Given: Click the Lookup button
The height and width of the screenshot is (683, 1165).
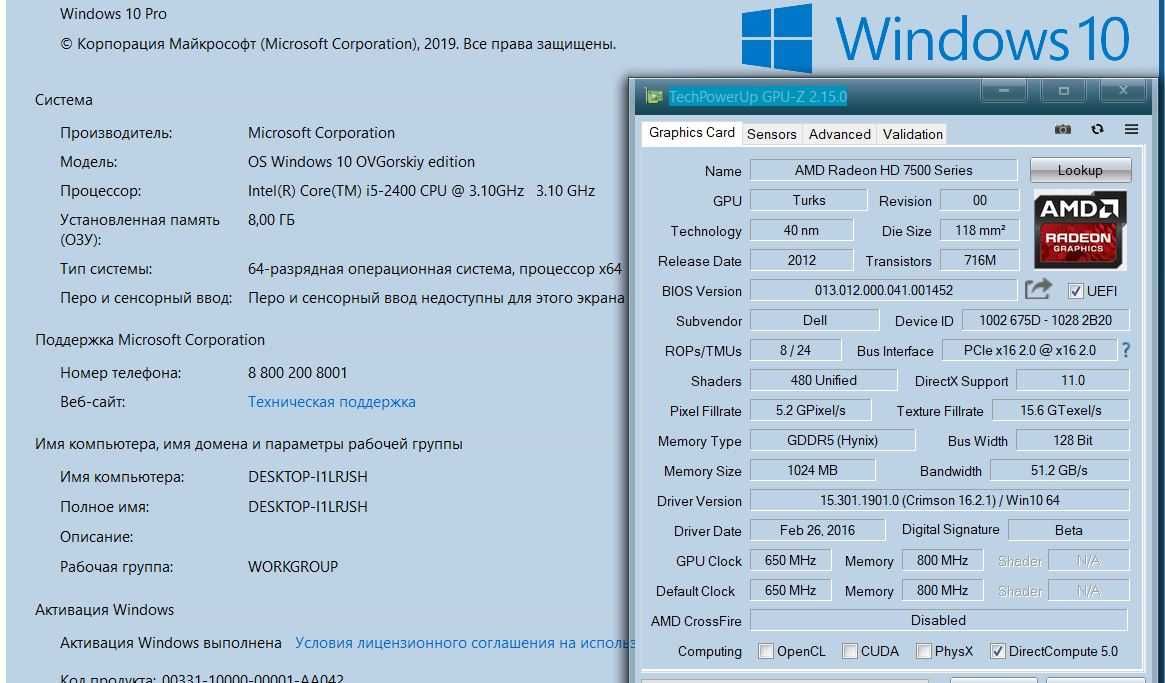Looking at the screenshot, I should tap(1080, 170).
